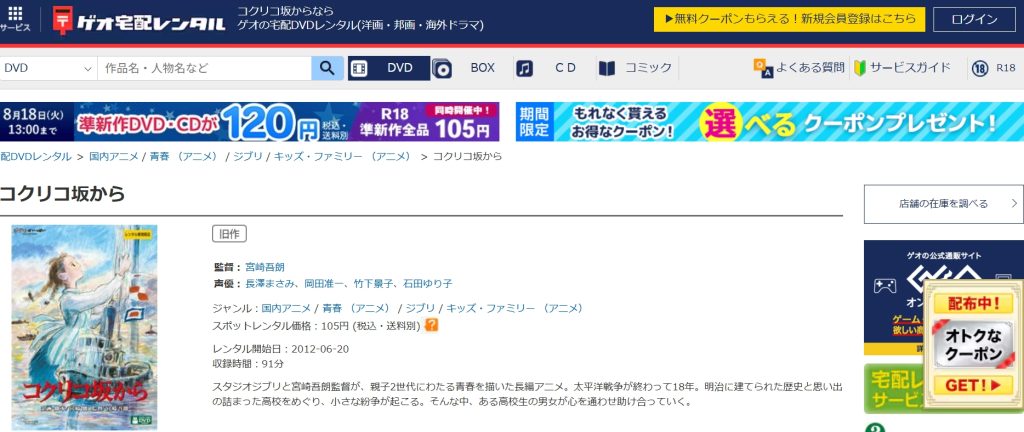
Task: Click the service guide beginner mark icon
Action: [x=860, y=68]
